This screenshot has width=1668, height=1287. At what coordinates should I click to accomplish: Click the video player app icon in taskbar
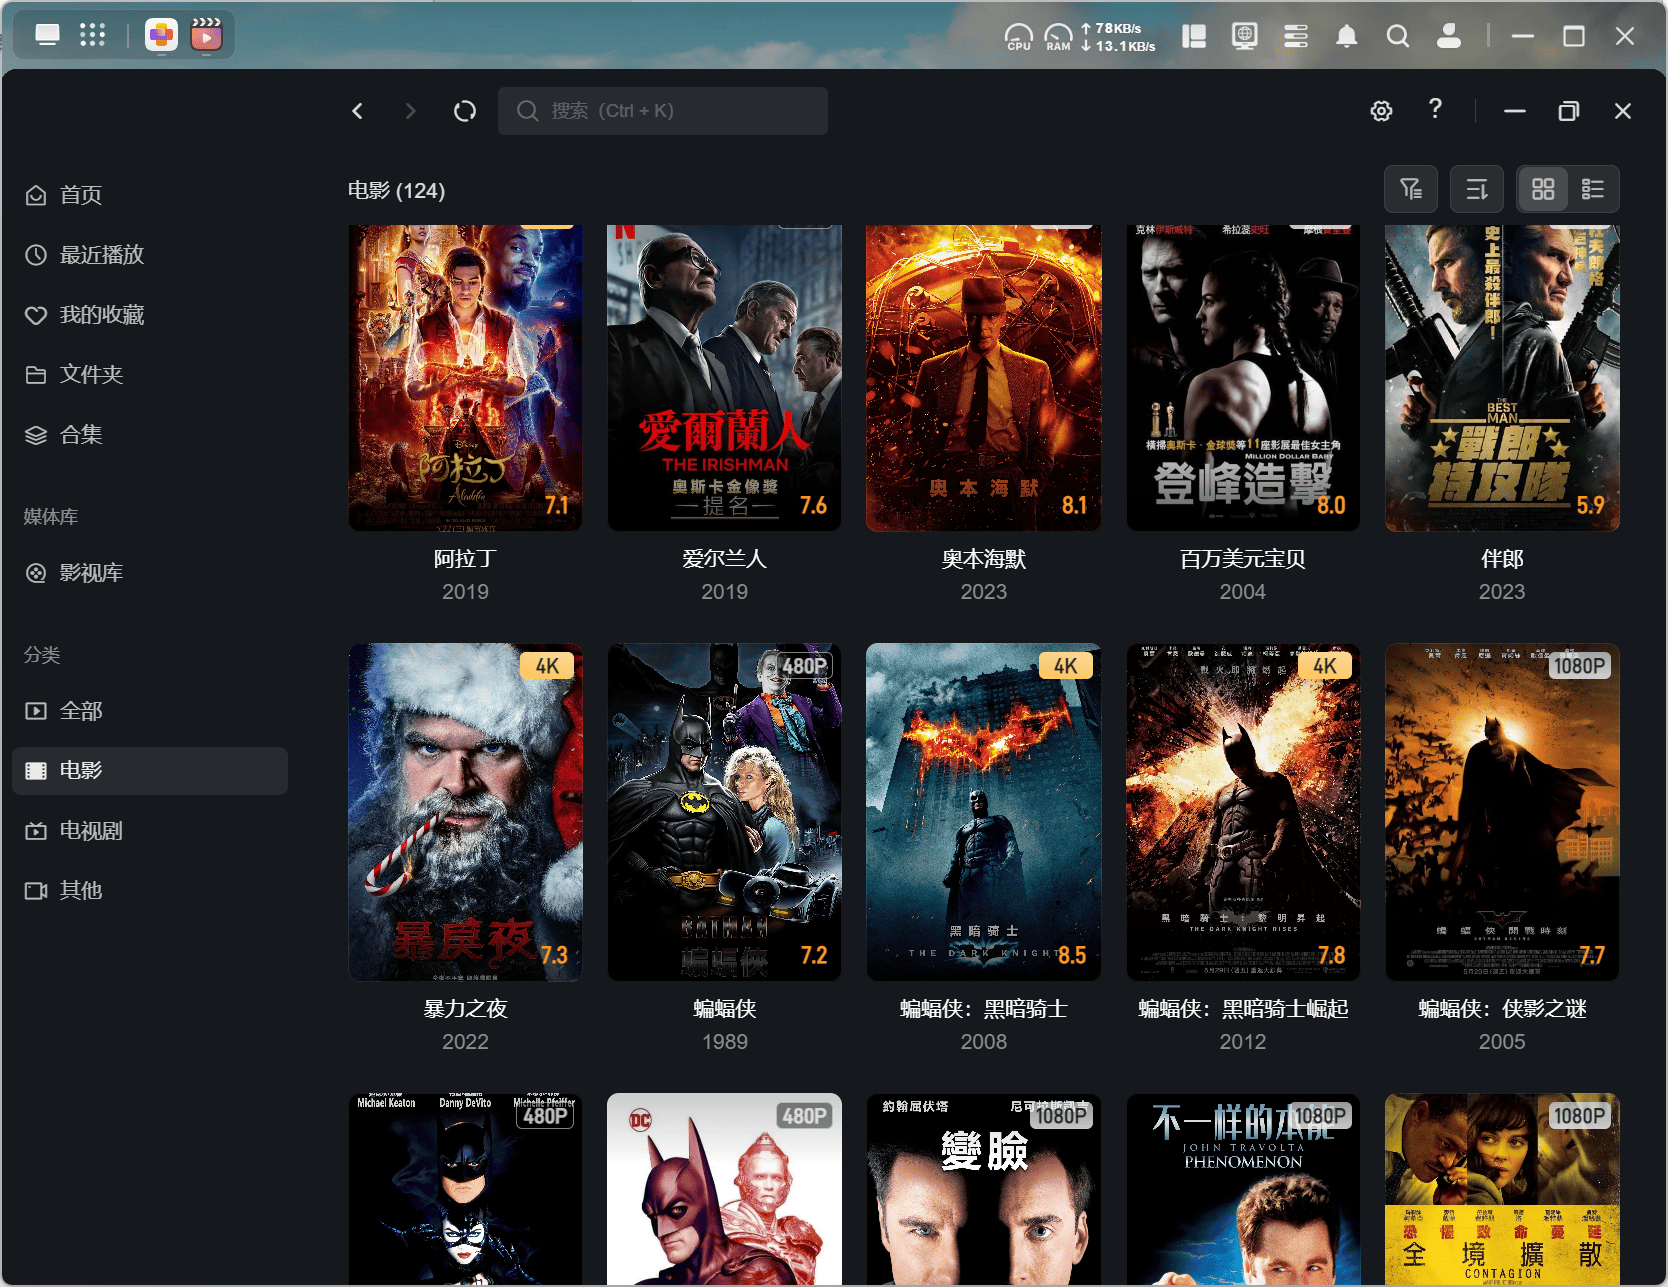(206, 36)
